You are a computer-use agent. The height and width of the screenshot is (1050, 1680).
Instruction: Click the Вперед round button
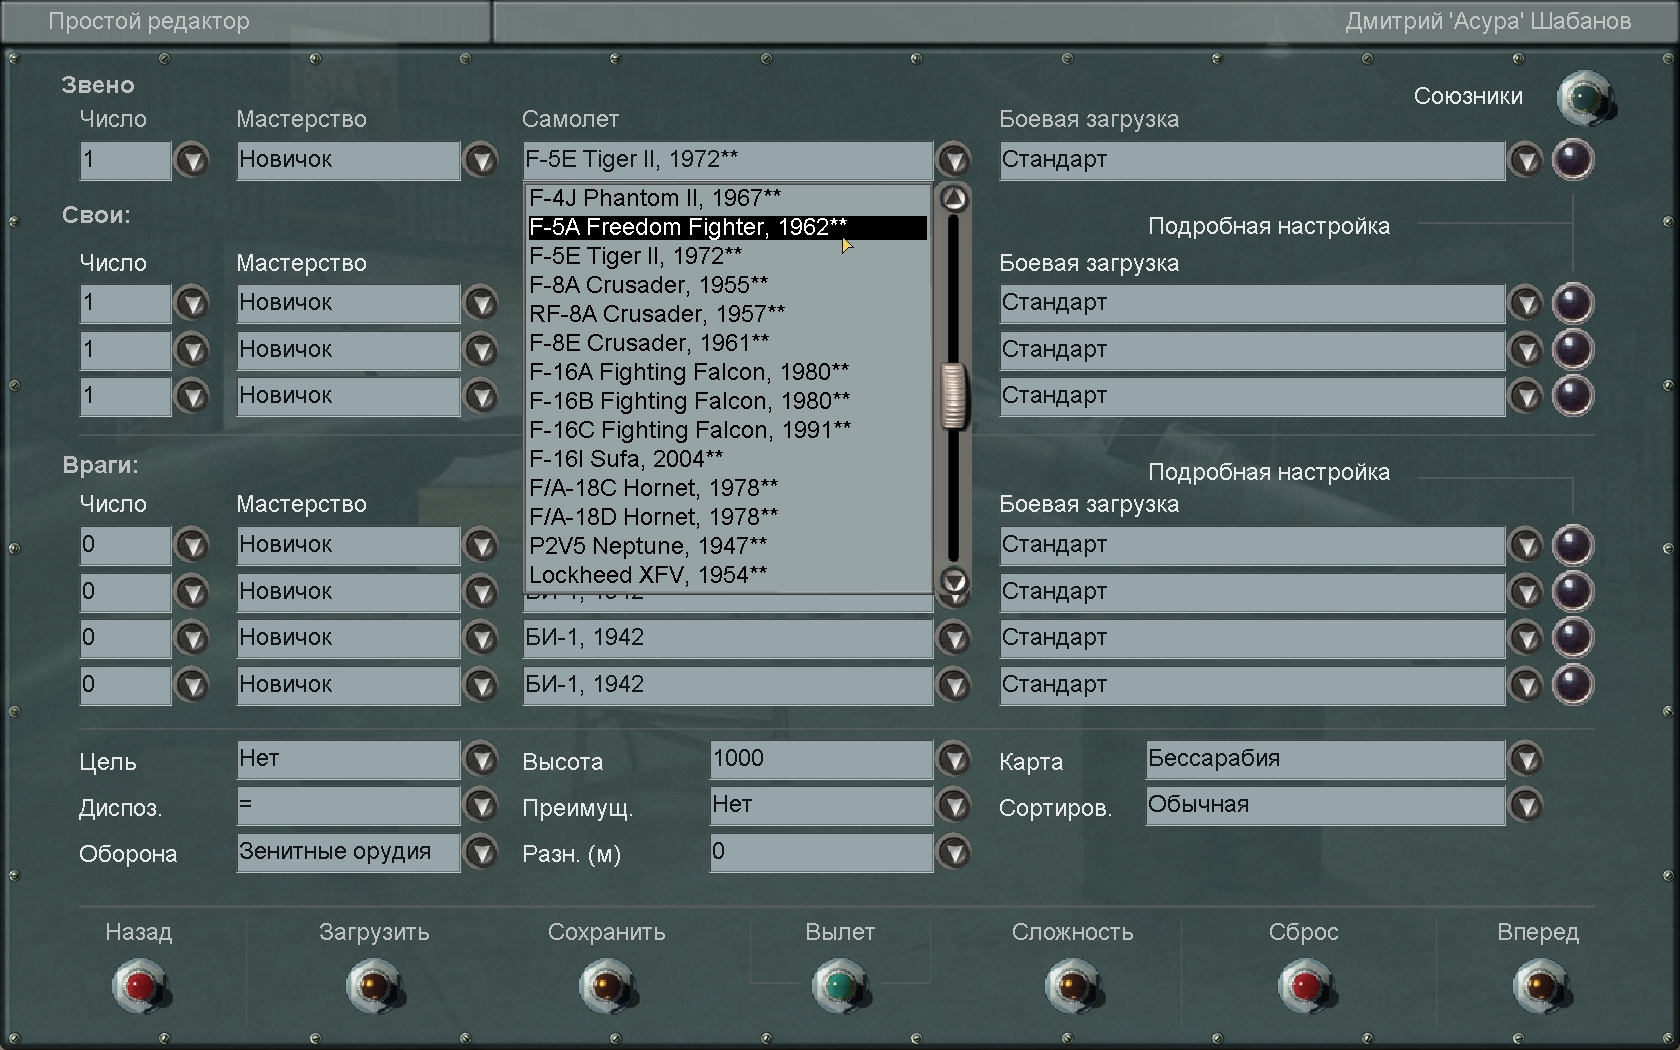click(1540, 986)
